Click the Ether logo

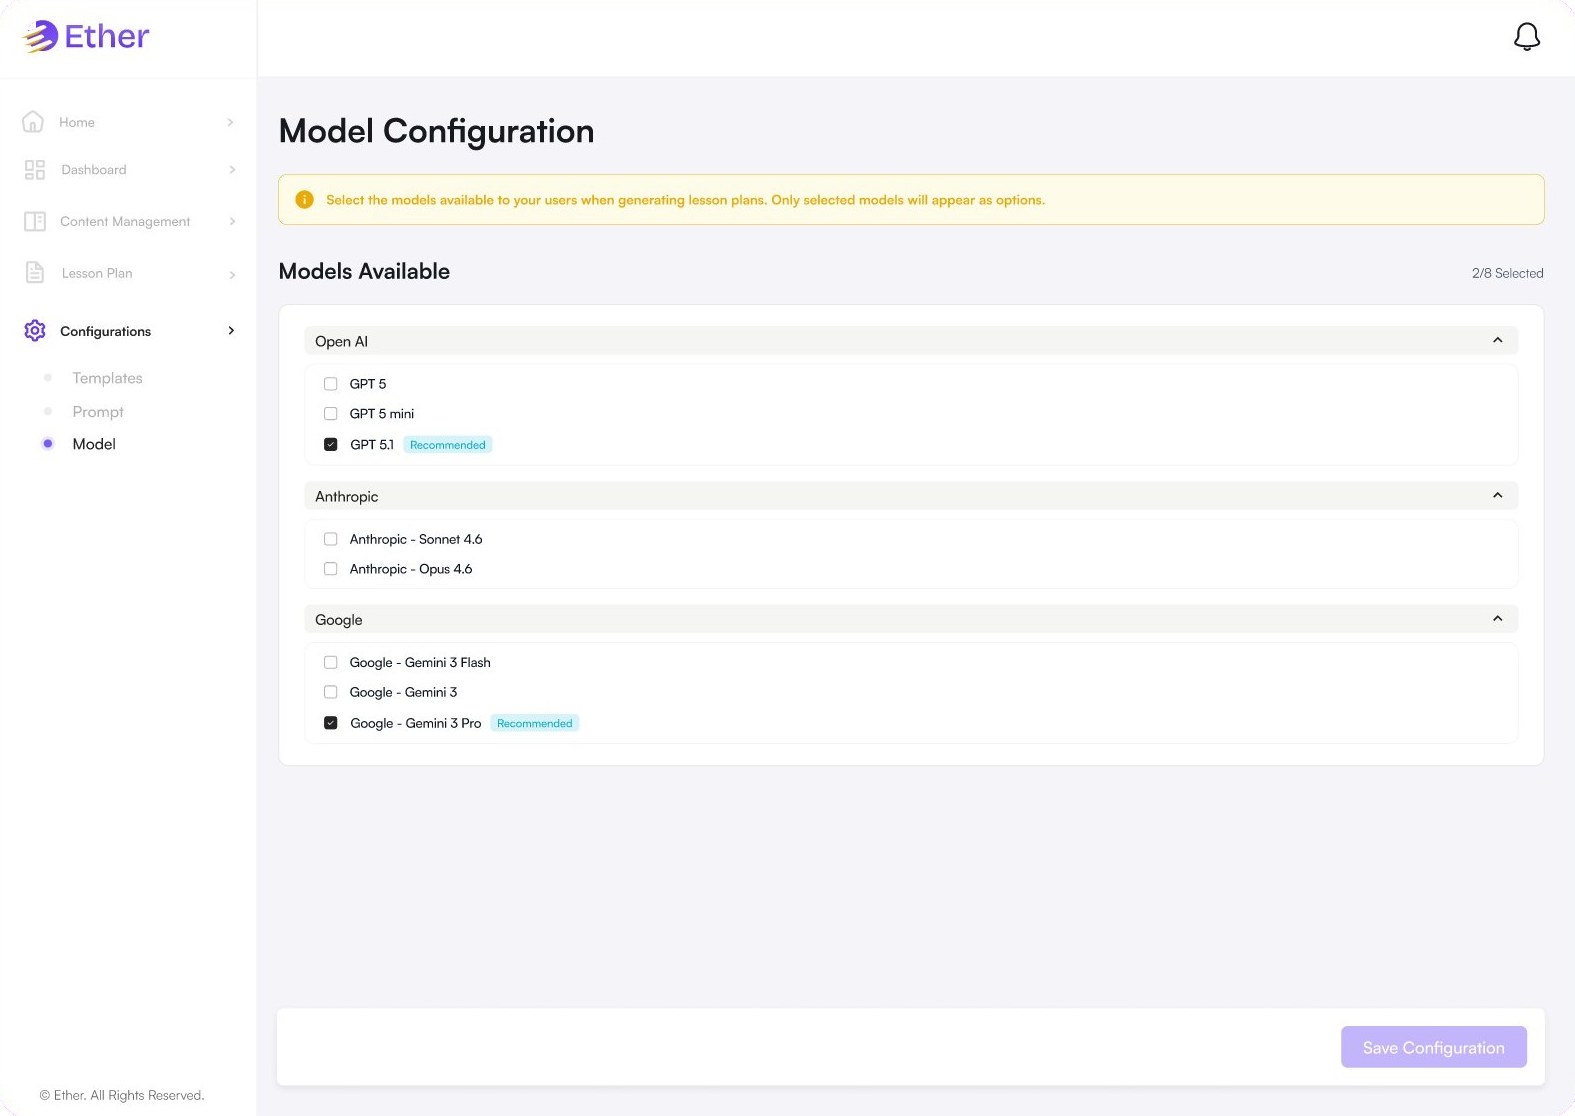86,37
